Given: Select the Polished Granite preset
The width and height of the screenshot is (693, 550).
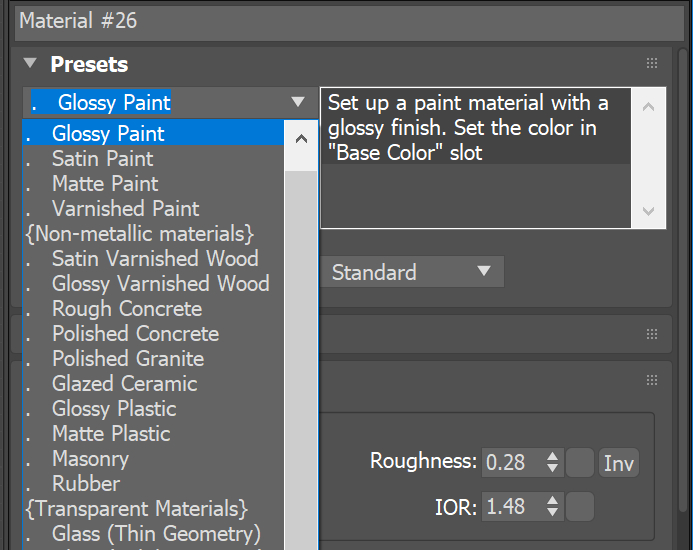Looking at the screenshot, I should 153,358.
